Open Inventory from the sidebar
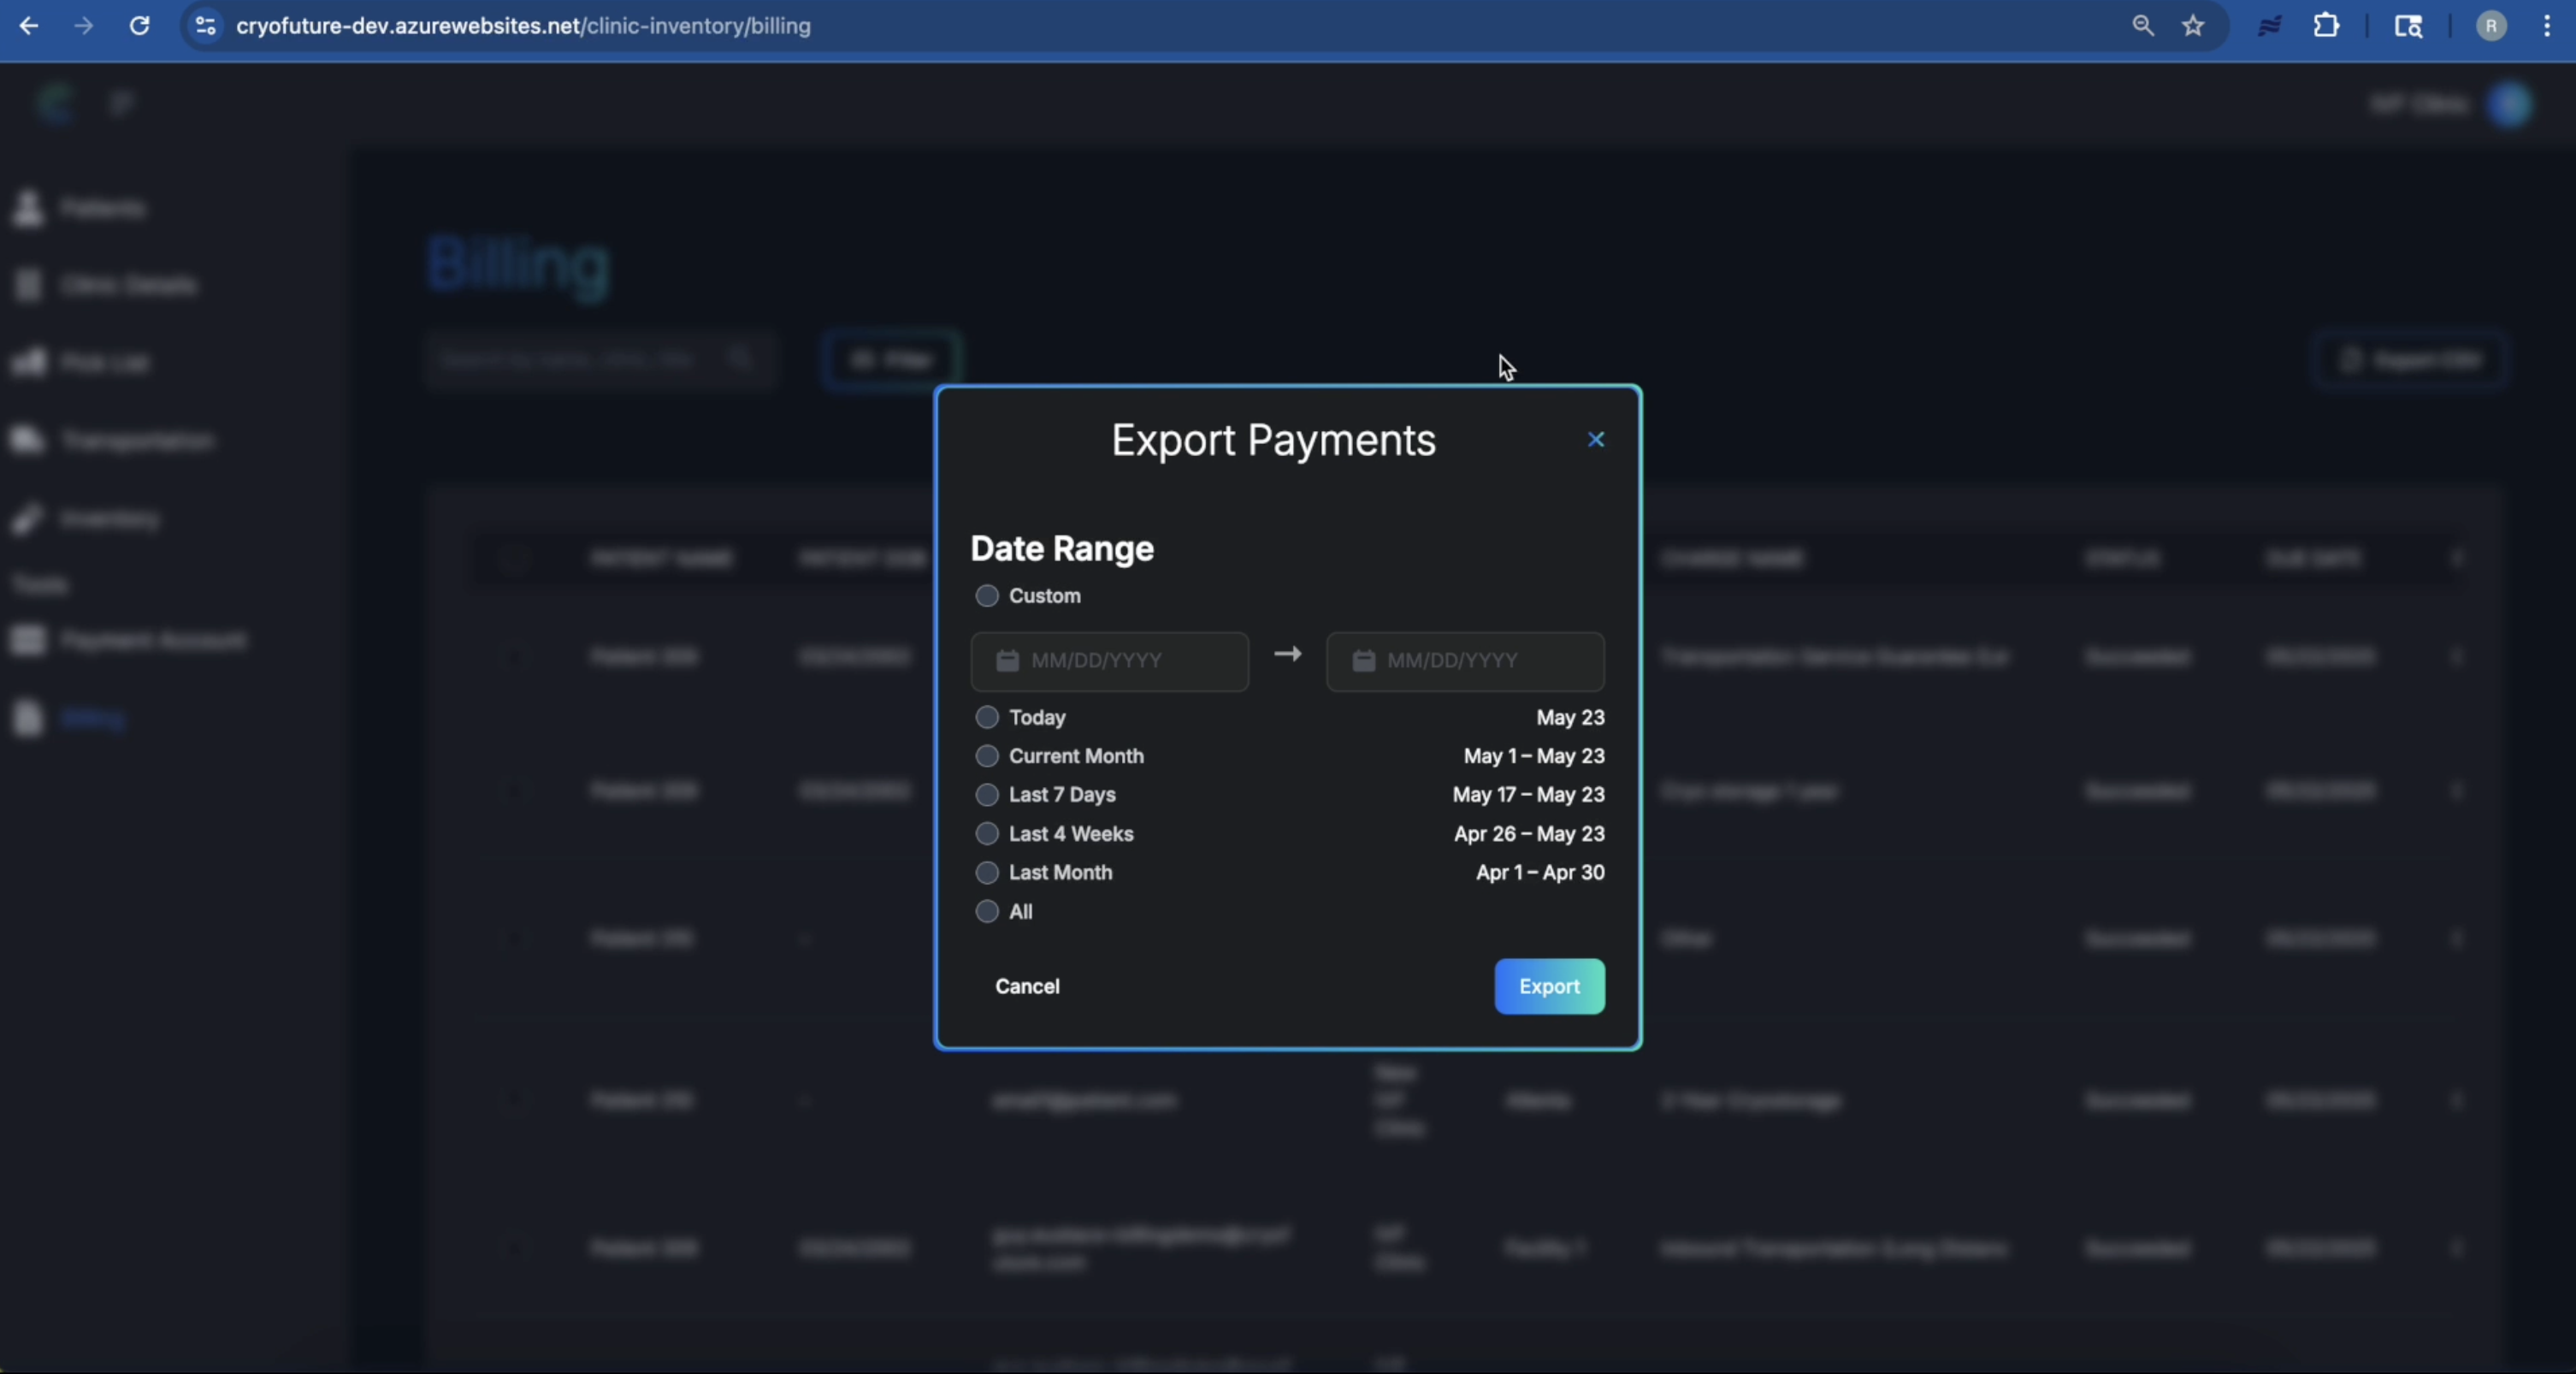Screen dimensions: 2576x1374 point(29,519)
